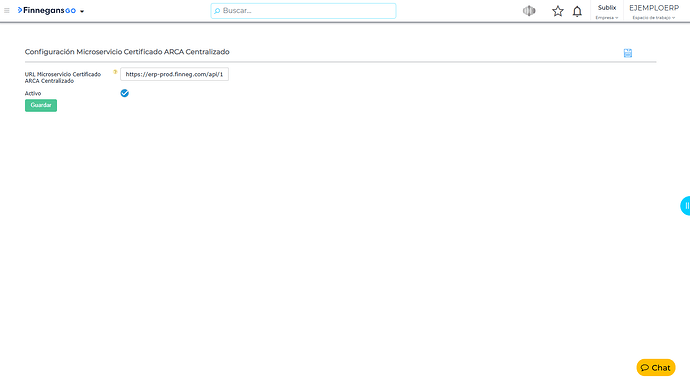Uncheck the Activo checkbox
The height and width of the screenshot is (390, 690).
click(125, 93)
